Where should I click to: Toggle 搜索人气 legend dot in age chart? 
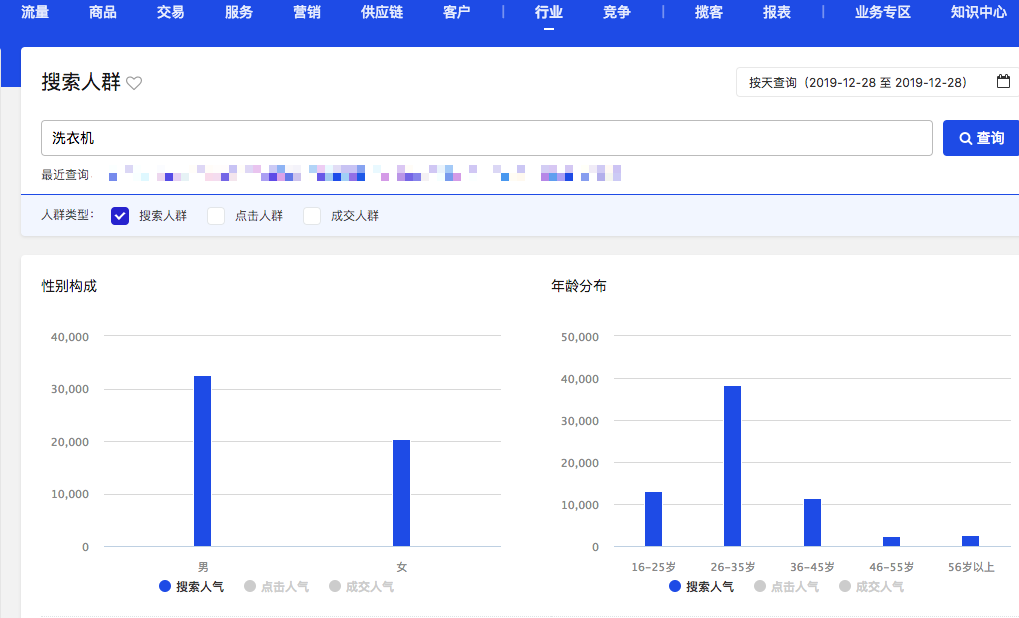[675, 587]
